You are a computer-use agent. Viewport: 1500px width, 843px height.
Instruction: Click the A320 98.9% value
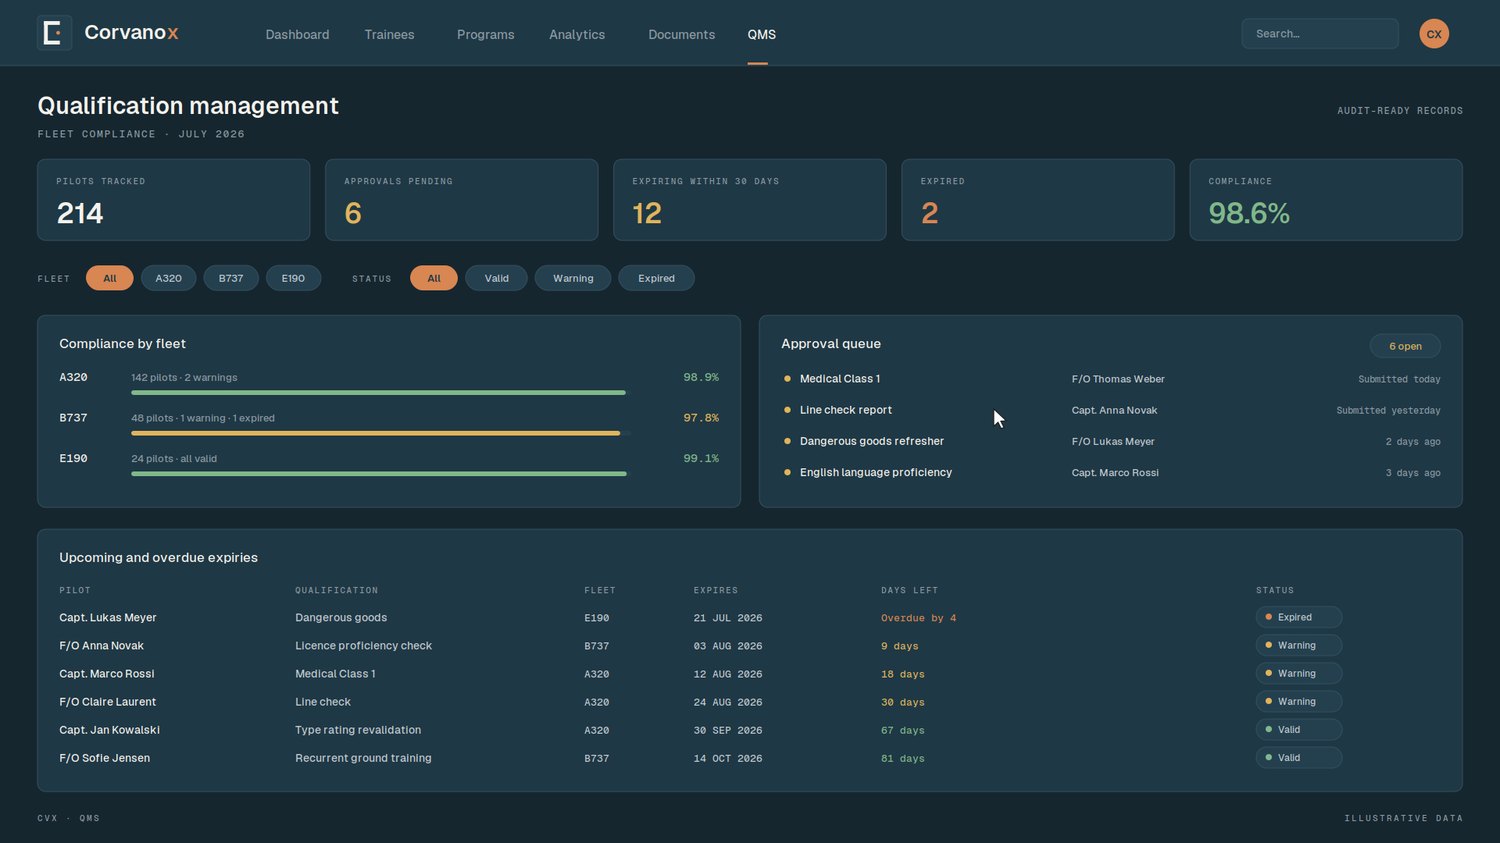click(x=701, y=377)
